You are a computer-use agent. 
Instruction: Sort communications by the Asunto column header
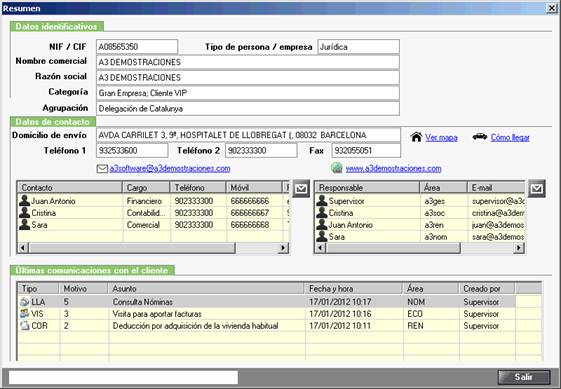pos(206,288)
